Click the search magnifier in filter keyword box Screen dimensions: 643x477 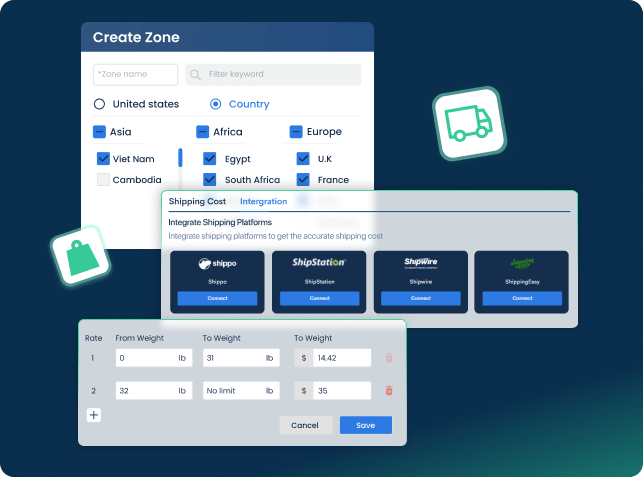pos(196,75)
